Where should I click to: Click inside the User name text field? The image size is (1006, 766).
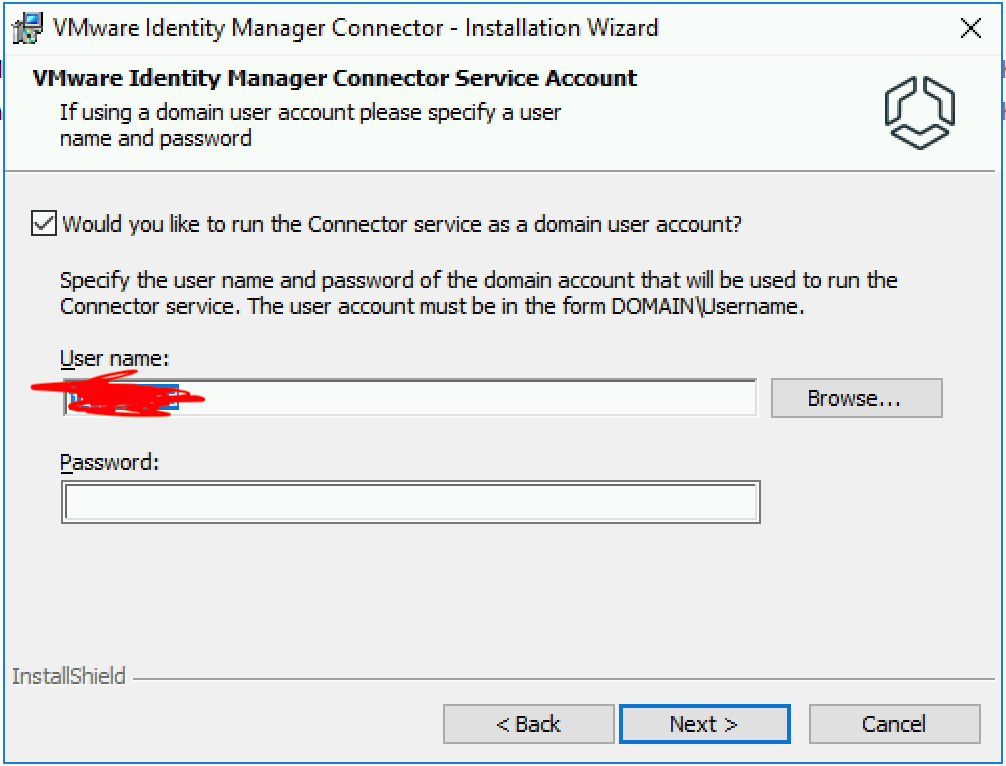tap(410, 398)
